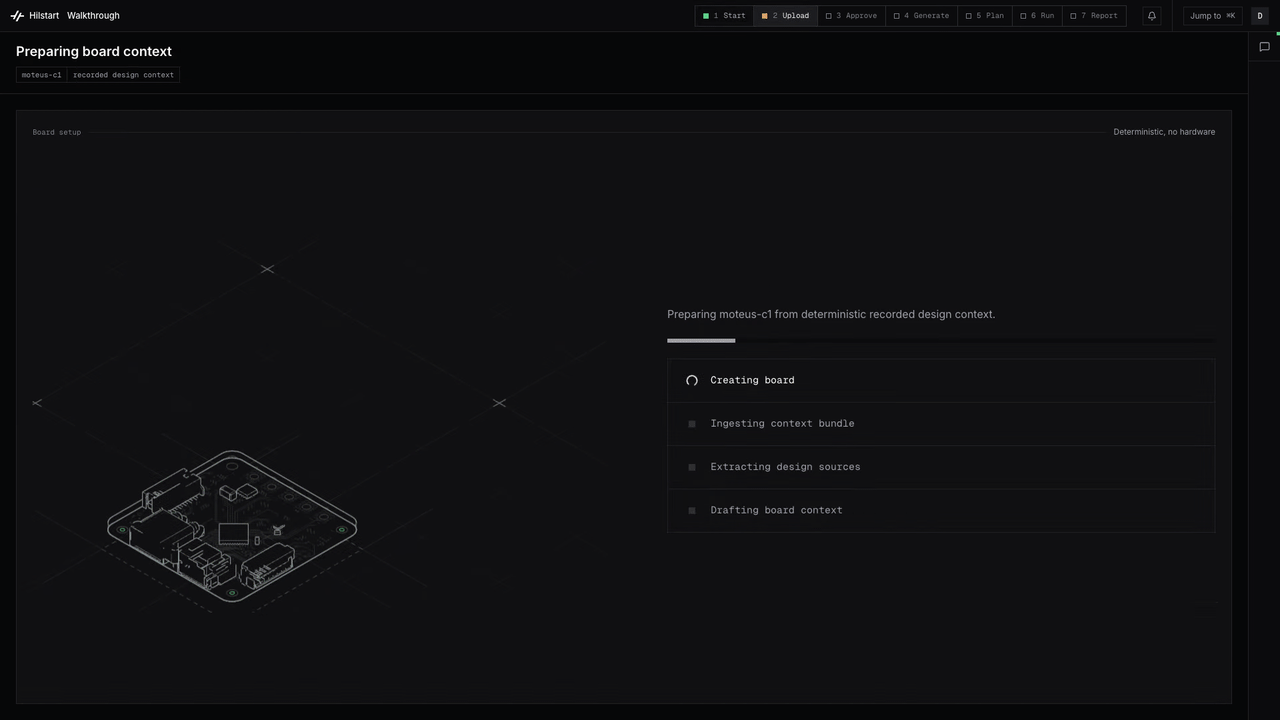Select the 6 Run step
Screen dimensions: 1280x720
[1037, 16]
